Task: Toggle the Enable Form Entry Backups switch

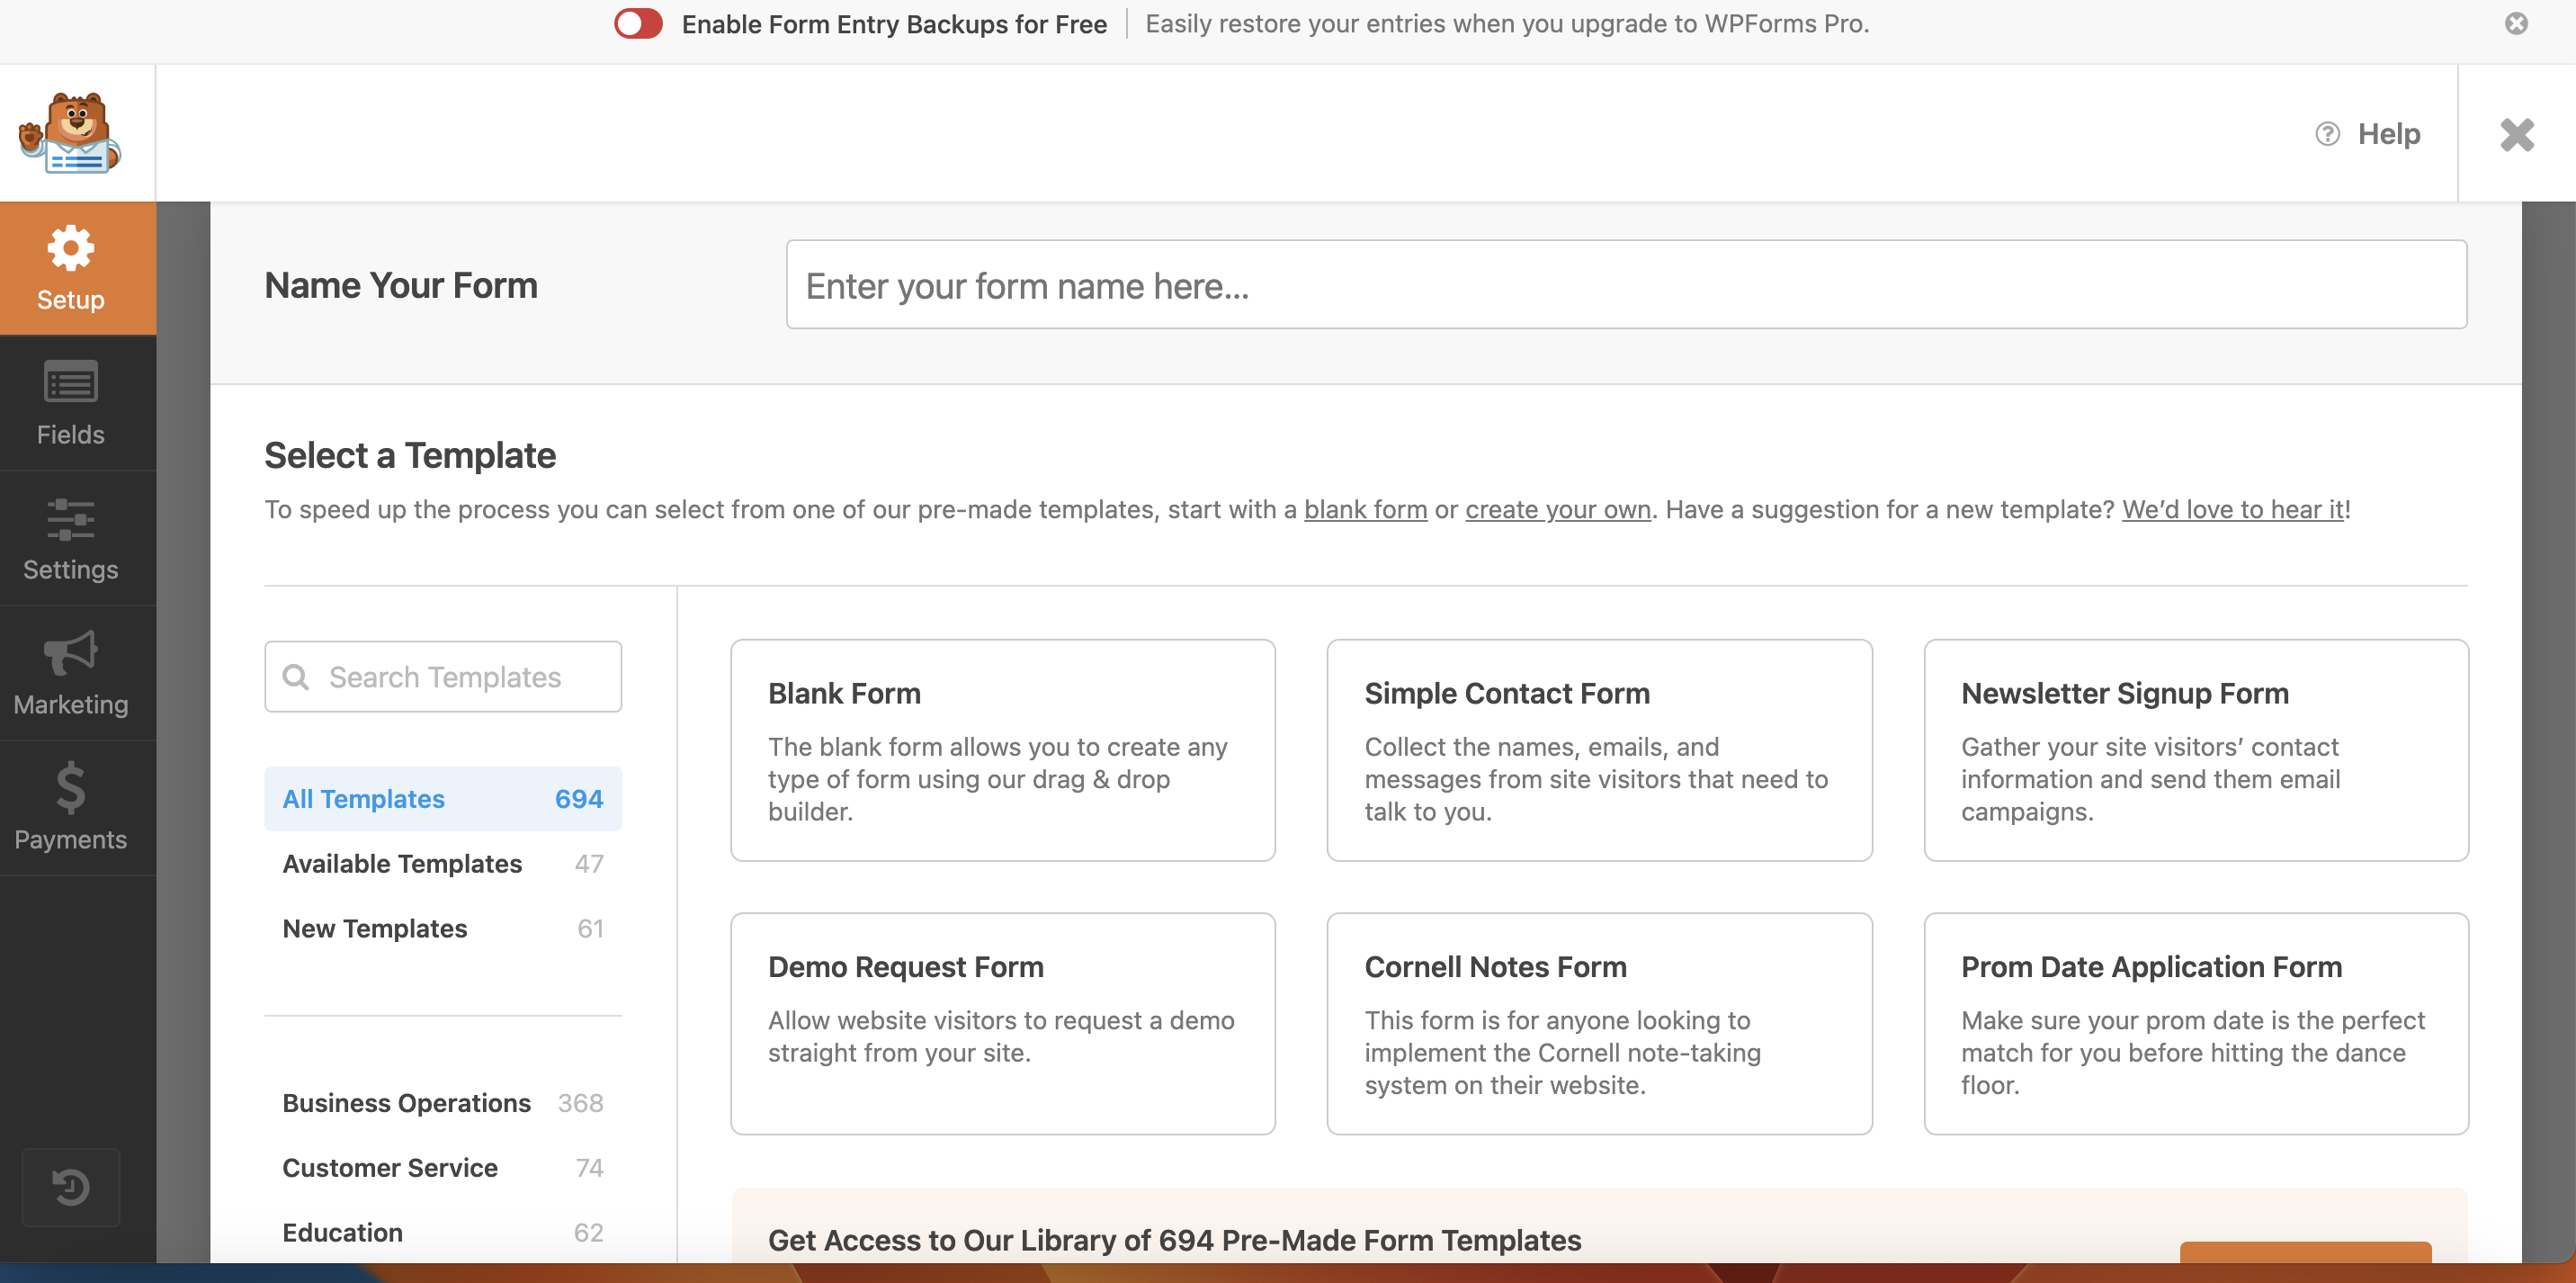Action: [x=640, y=23]
